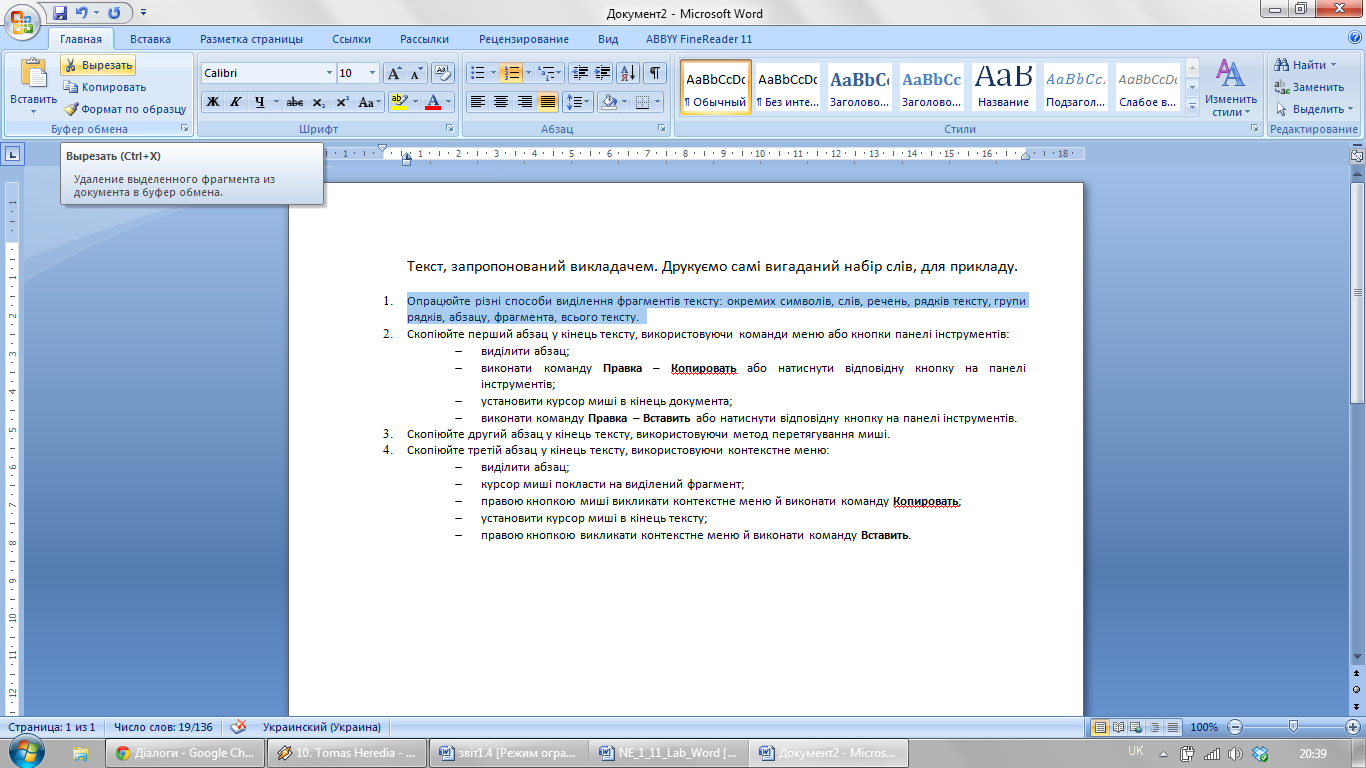The image size is (1366, 768).
Task: Open Діалоги Google Chrome taskbar item
Action: (x=184, y=753)
